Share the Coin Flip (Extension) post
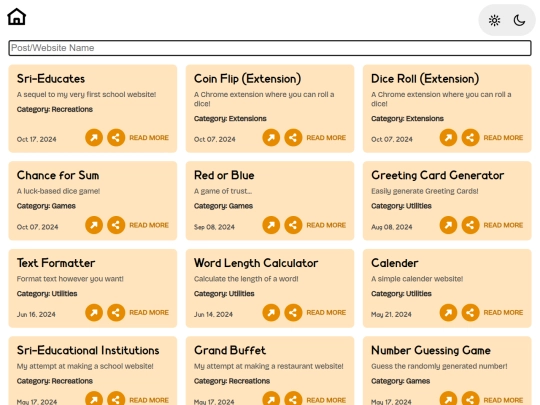The width and height of the screenshot is (540, 405). (x=293, y=138)
